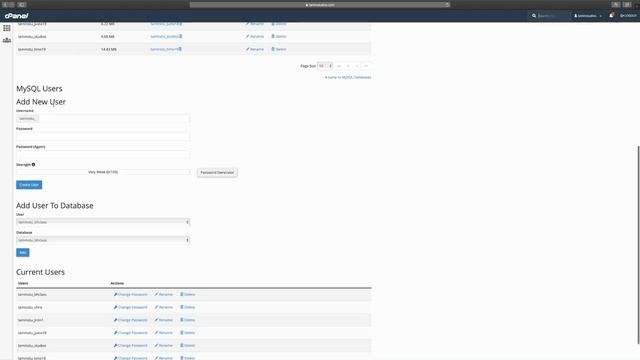Expand the account username menu in header

588,16
